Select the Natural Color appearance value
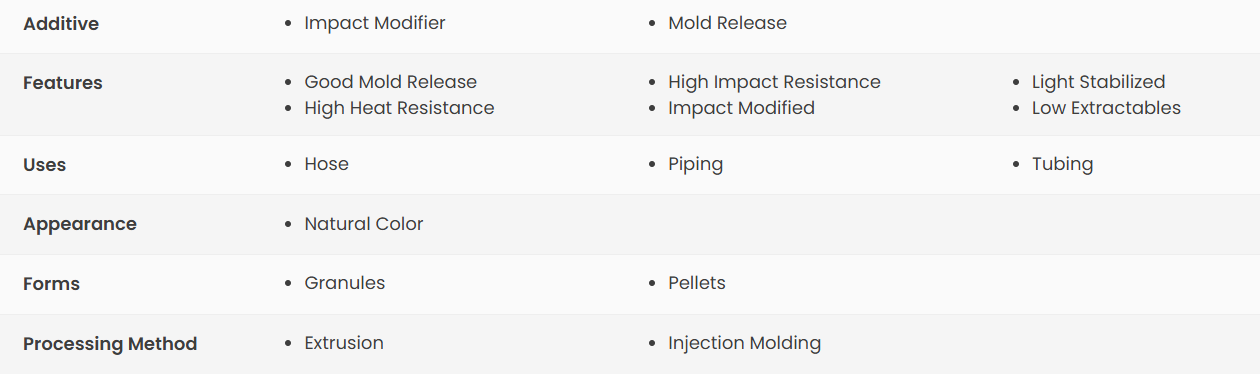1260x382 pixels. click(x=364, y=224)
